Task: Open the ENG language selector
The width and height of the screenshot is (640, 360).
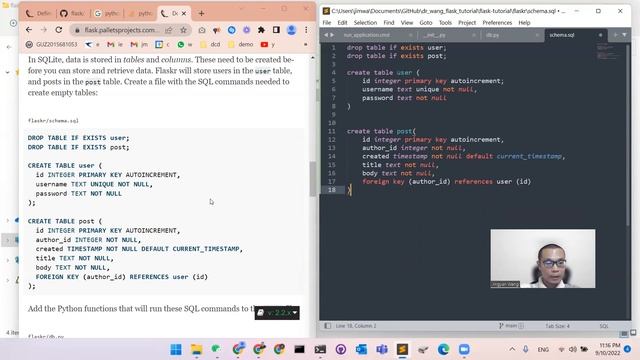Action: pos(543,349)
